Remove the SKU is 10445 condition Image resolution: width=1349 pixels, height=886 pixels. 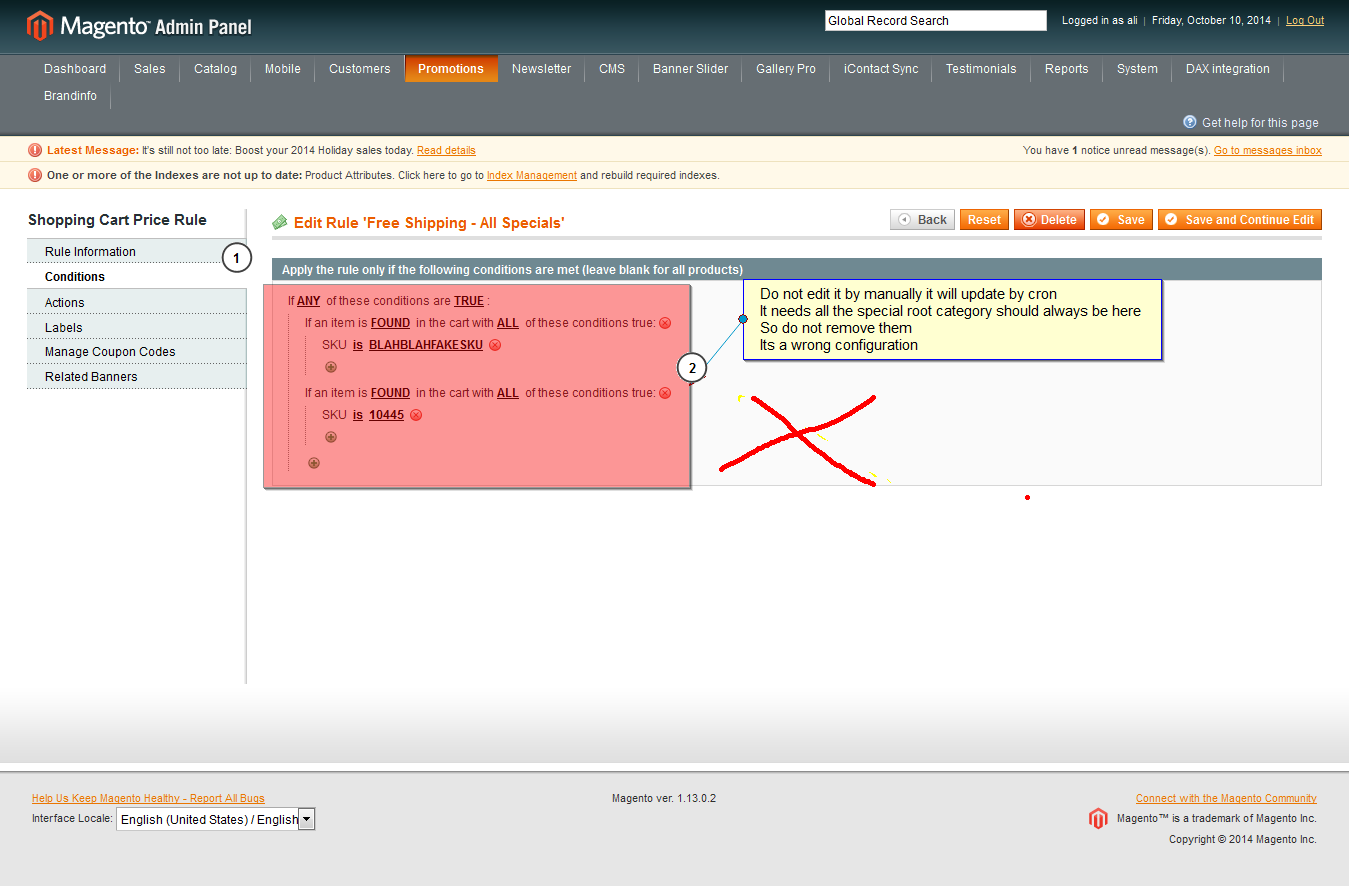point(416,415)
